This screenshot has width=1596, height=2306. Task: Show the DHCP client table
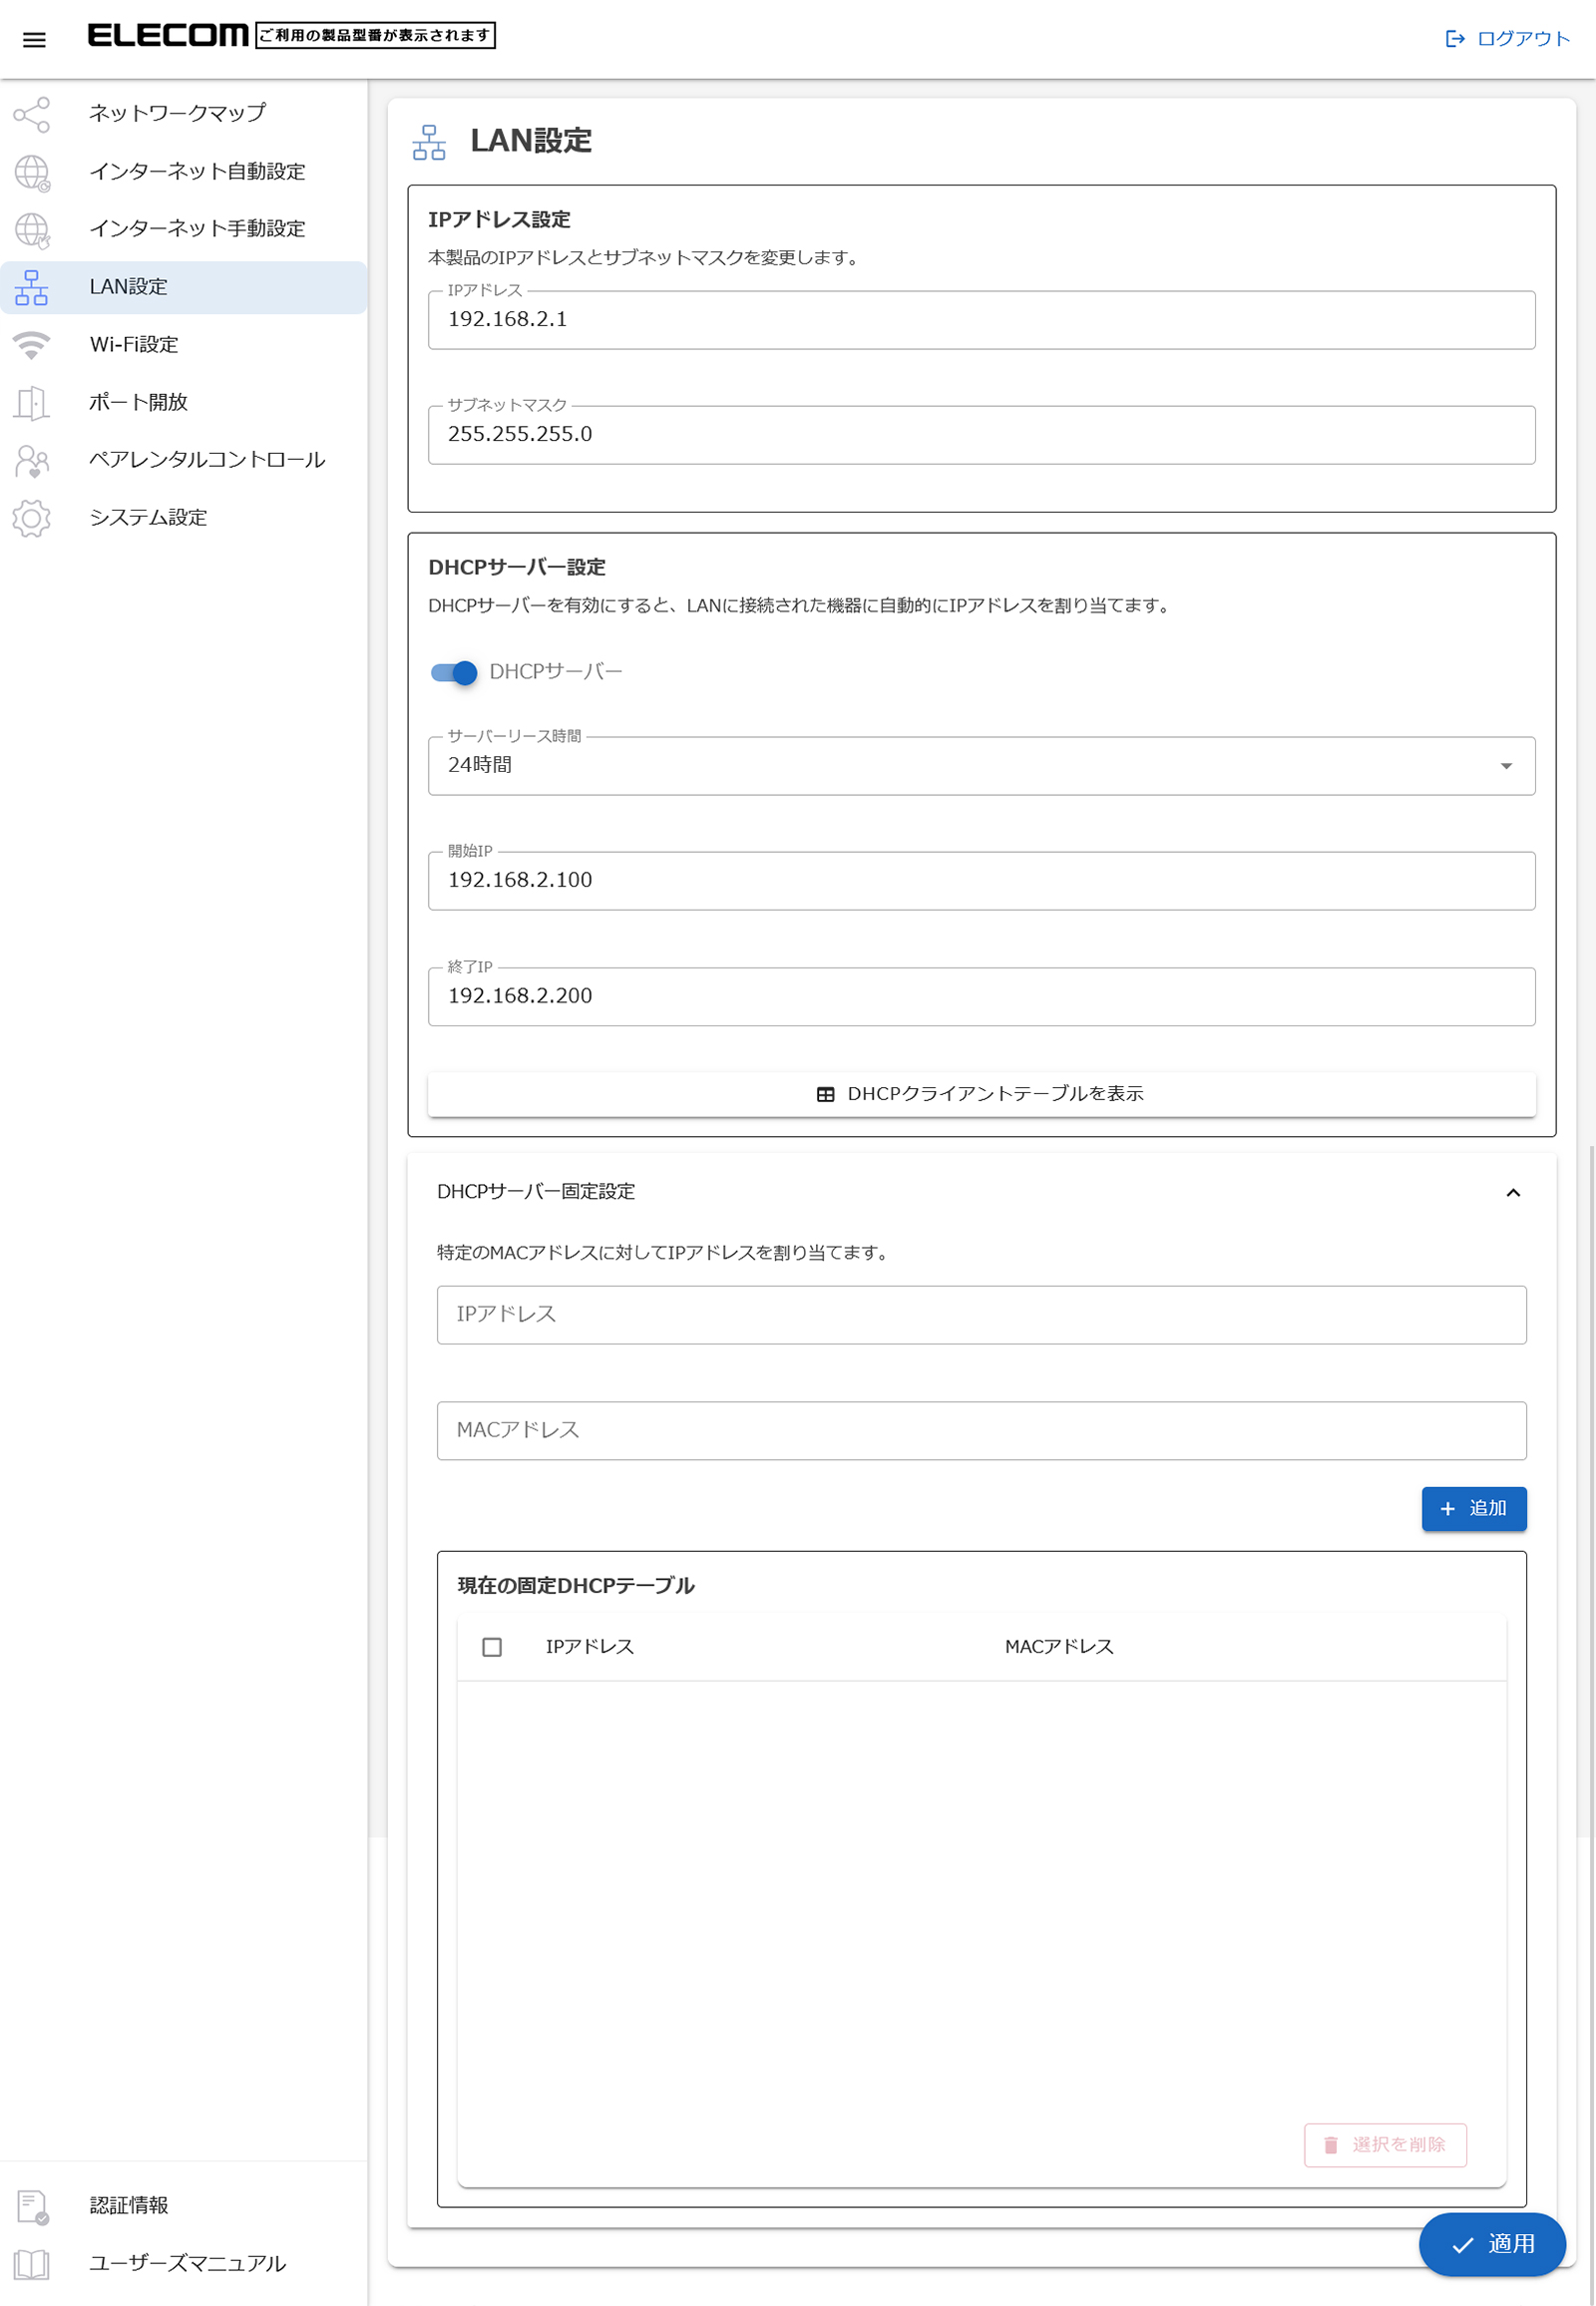coord(980,1094)
